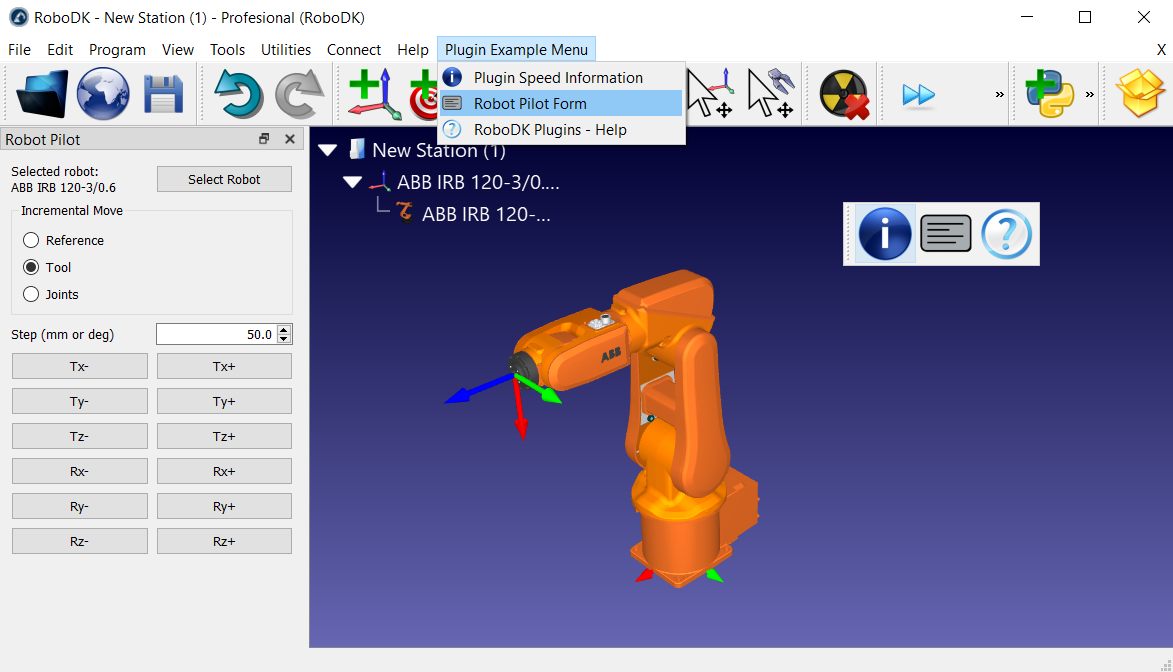
Task: Select the Reference radio button
Action: (x=31, y=240)
